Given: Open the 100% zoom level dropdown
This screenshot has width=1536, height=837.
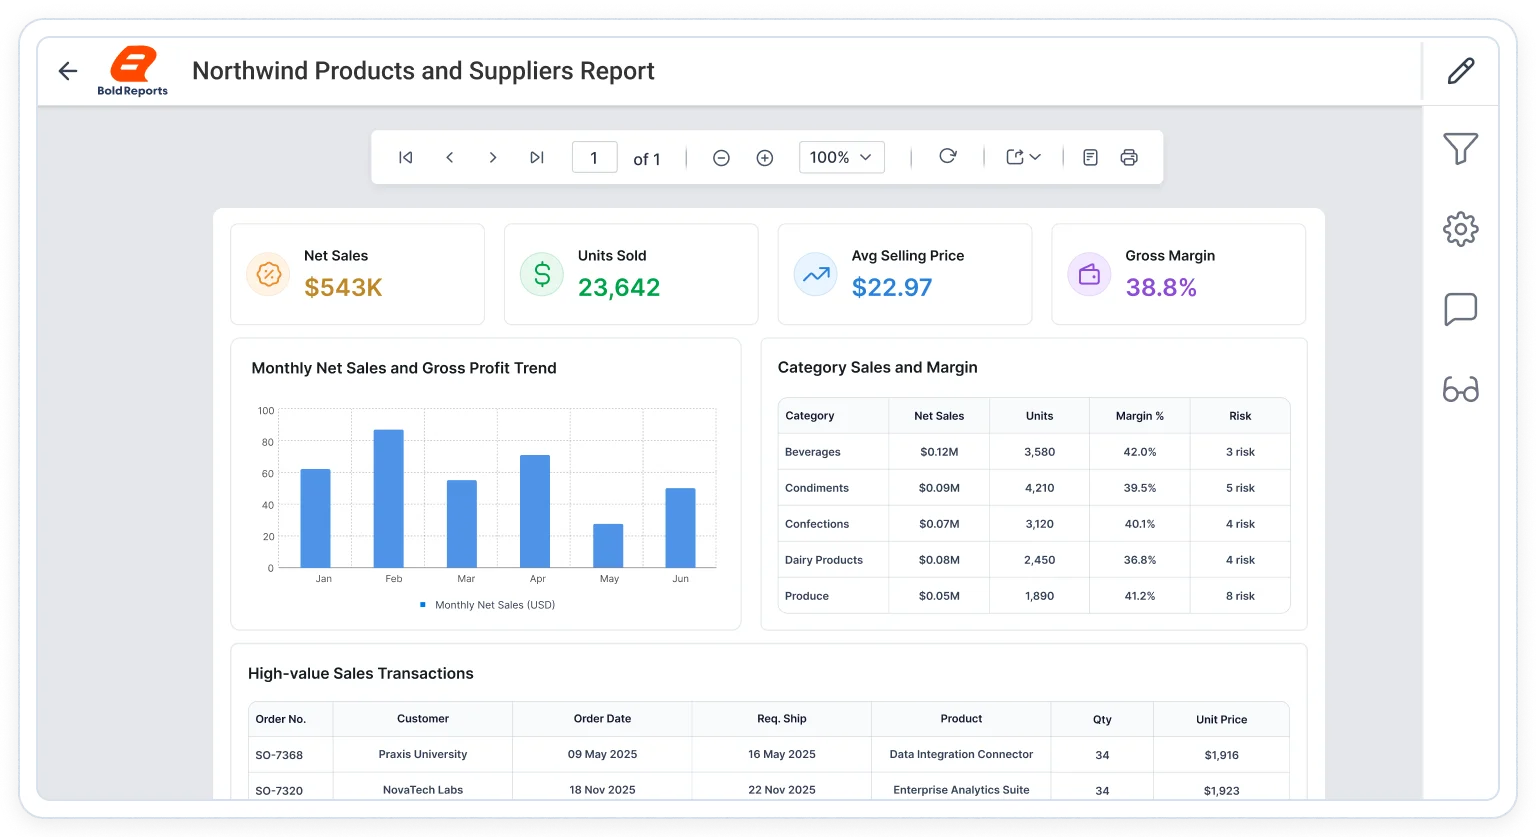Looking at the screenshot, I should (842, 157).
